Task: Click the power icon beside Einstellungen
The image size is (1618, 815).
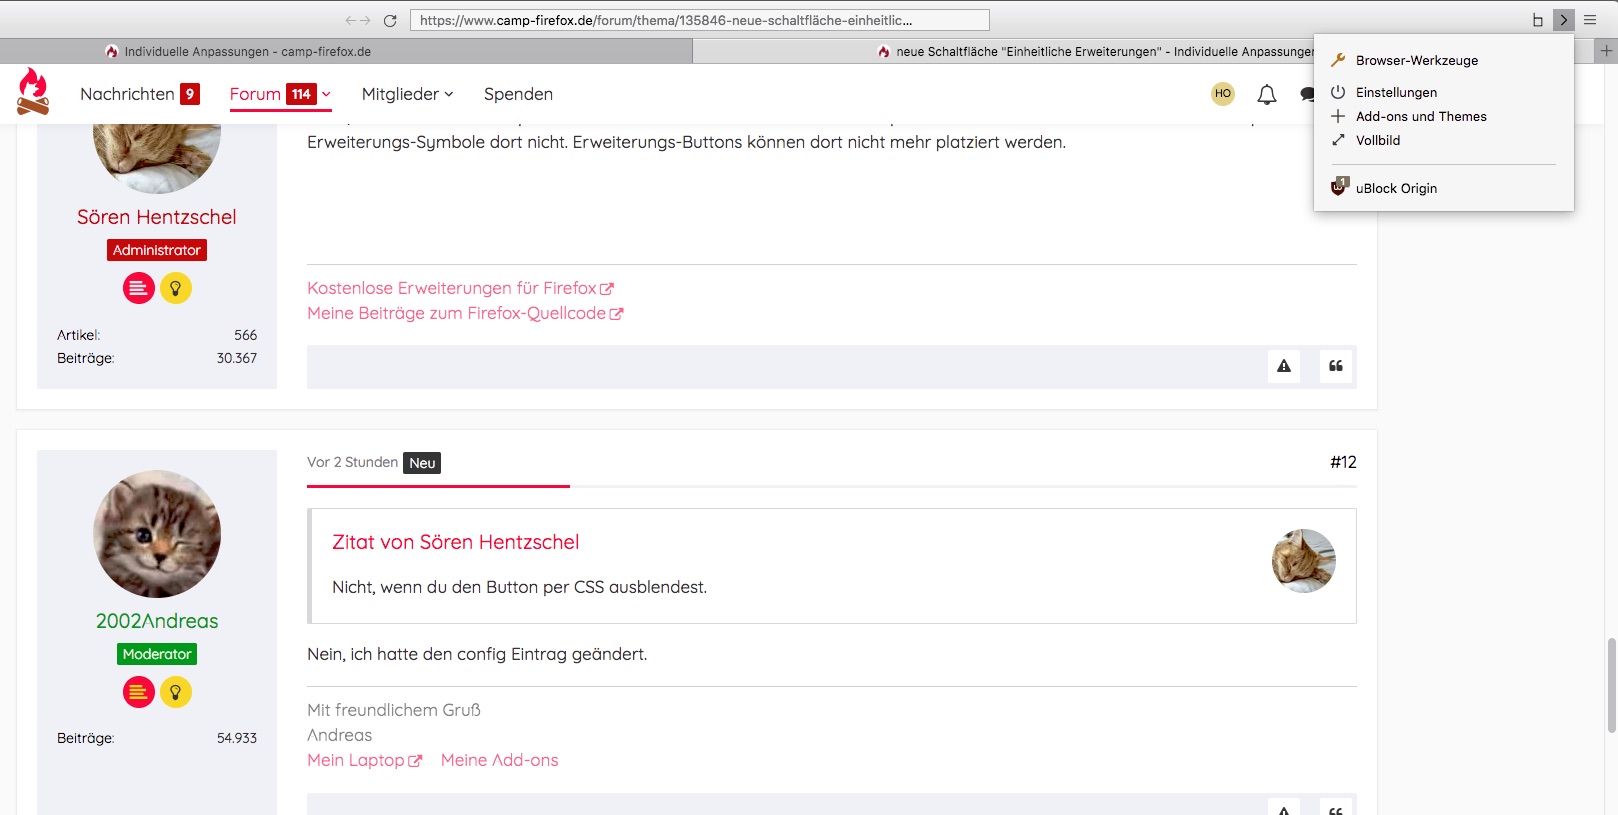Action: (1338, 92)
